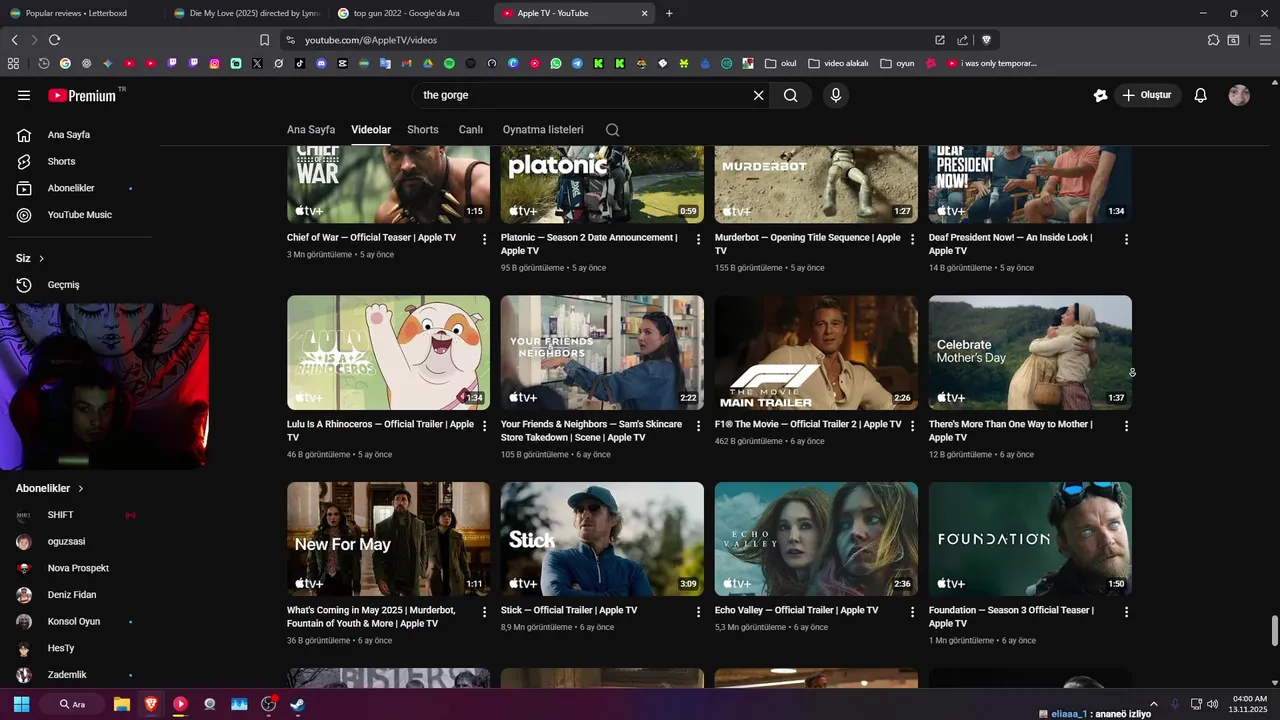The image size is (1280, 720).
Task: Switch to Canlı channel tab
Action: 471,130
